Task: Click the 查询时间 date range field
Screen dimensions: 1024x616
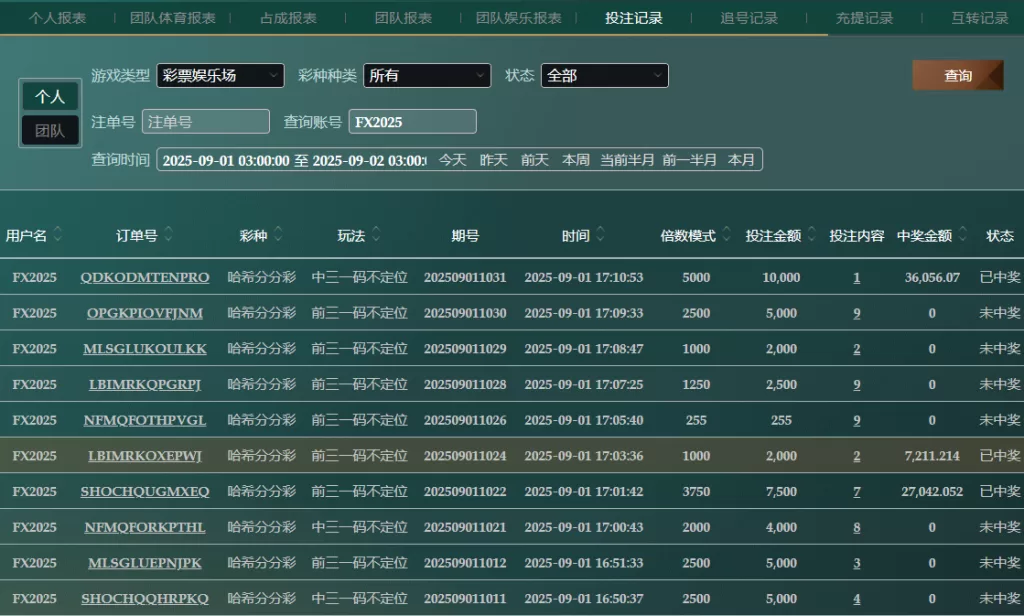Action: coord(294,160)
